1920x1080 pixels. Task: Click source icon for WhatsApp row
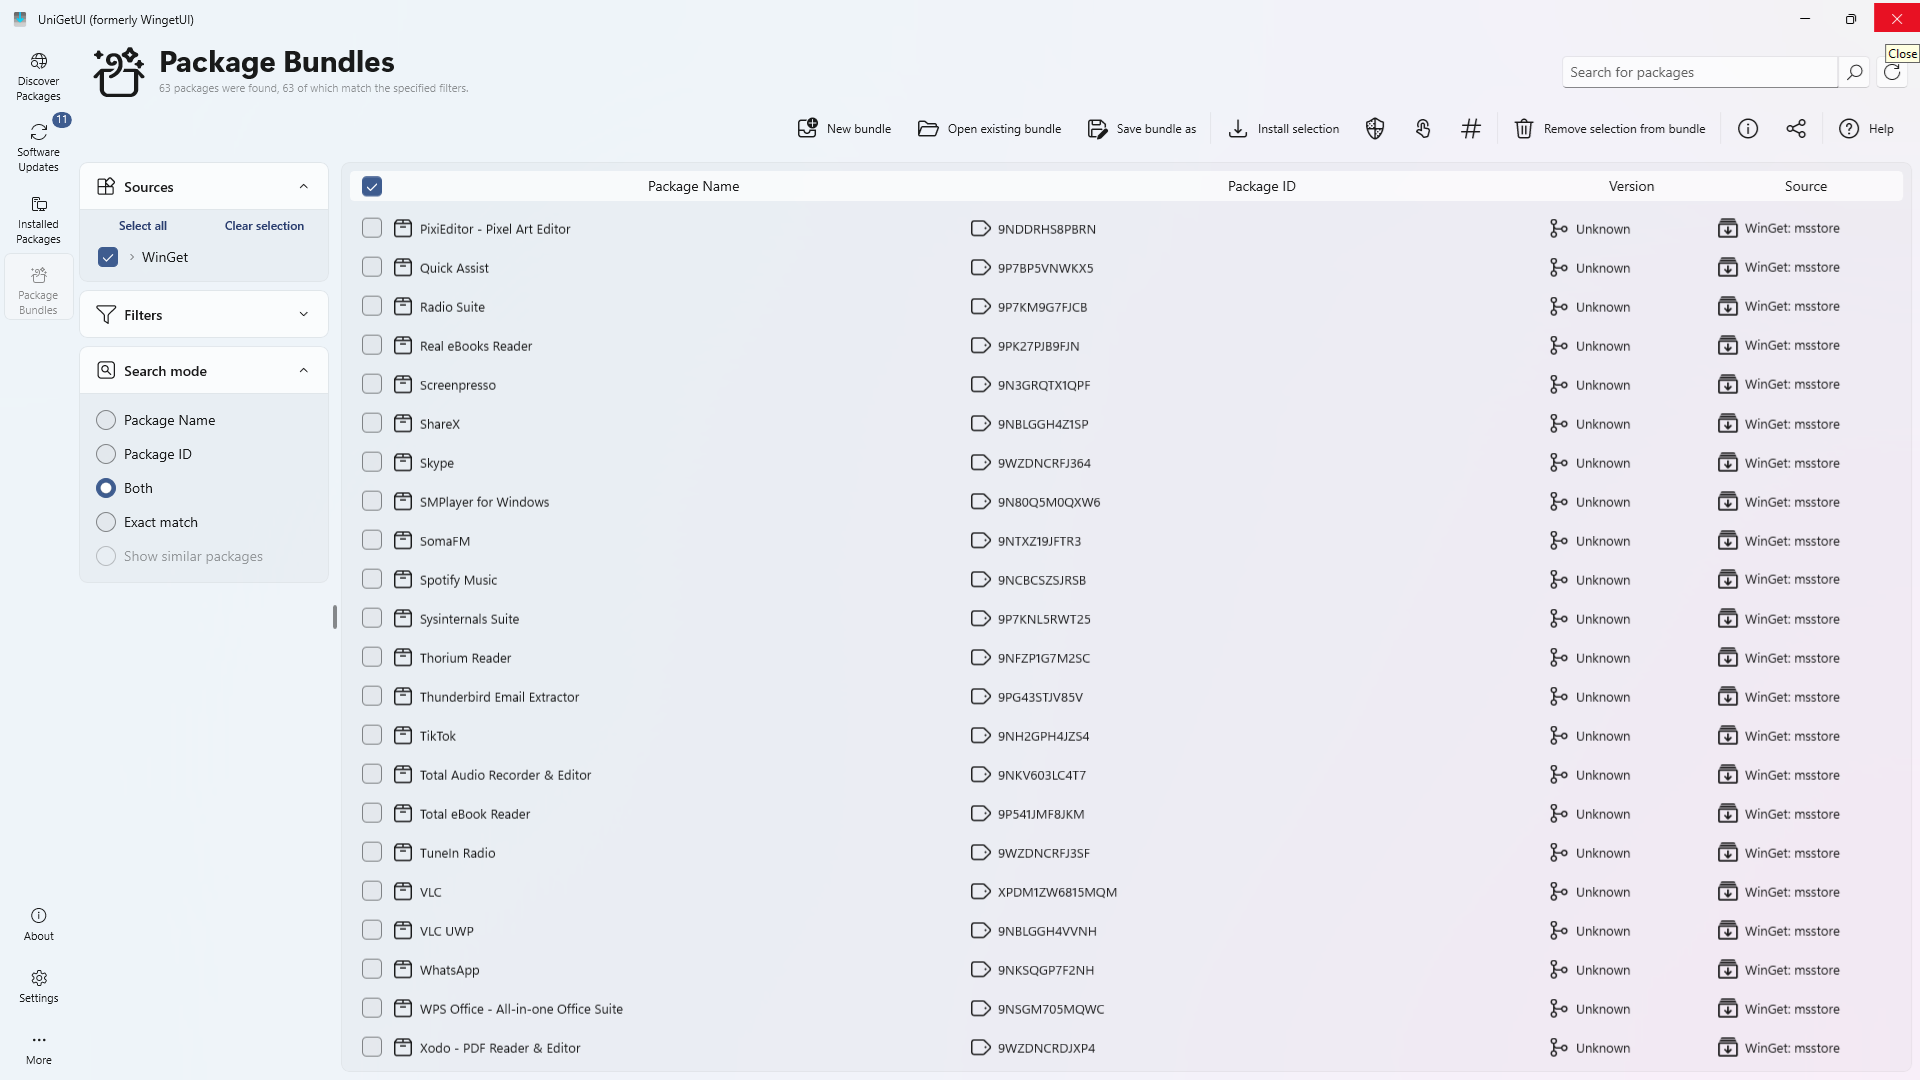pyautogui.click(x=1727, y=970)
